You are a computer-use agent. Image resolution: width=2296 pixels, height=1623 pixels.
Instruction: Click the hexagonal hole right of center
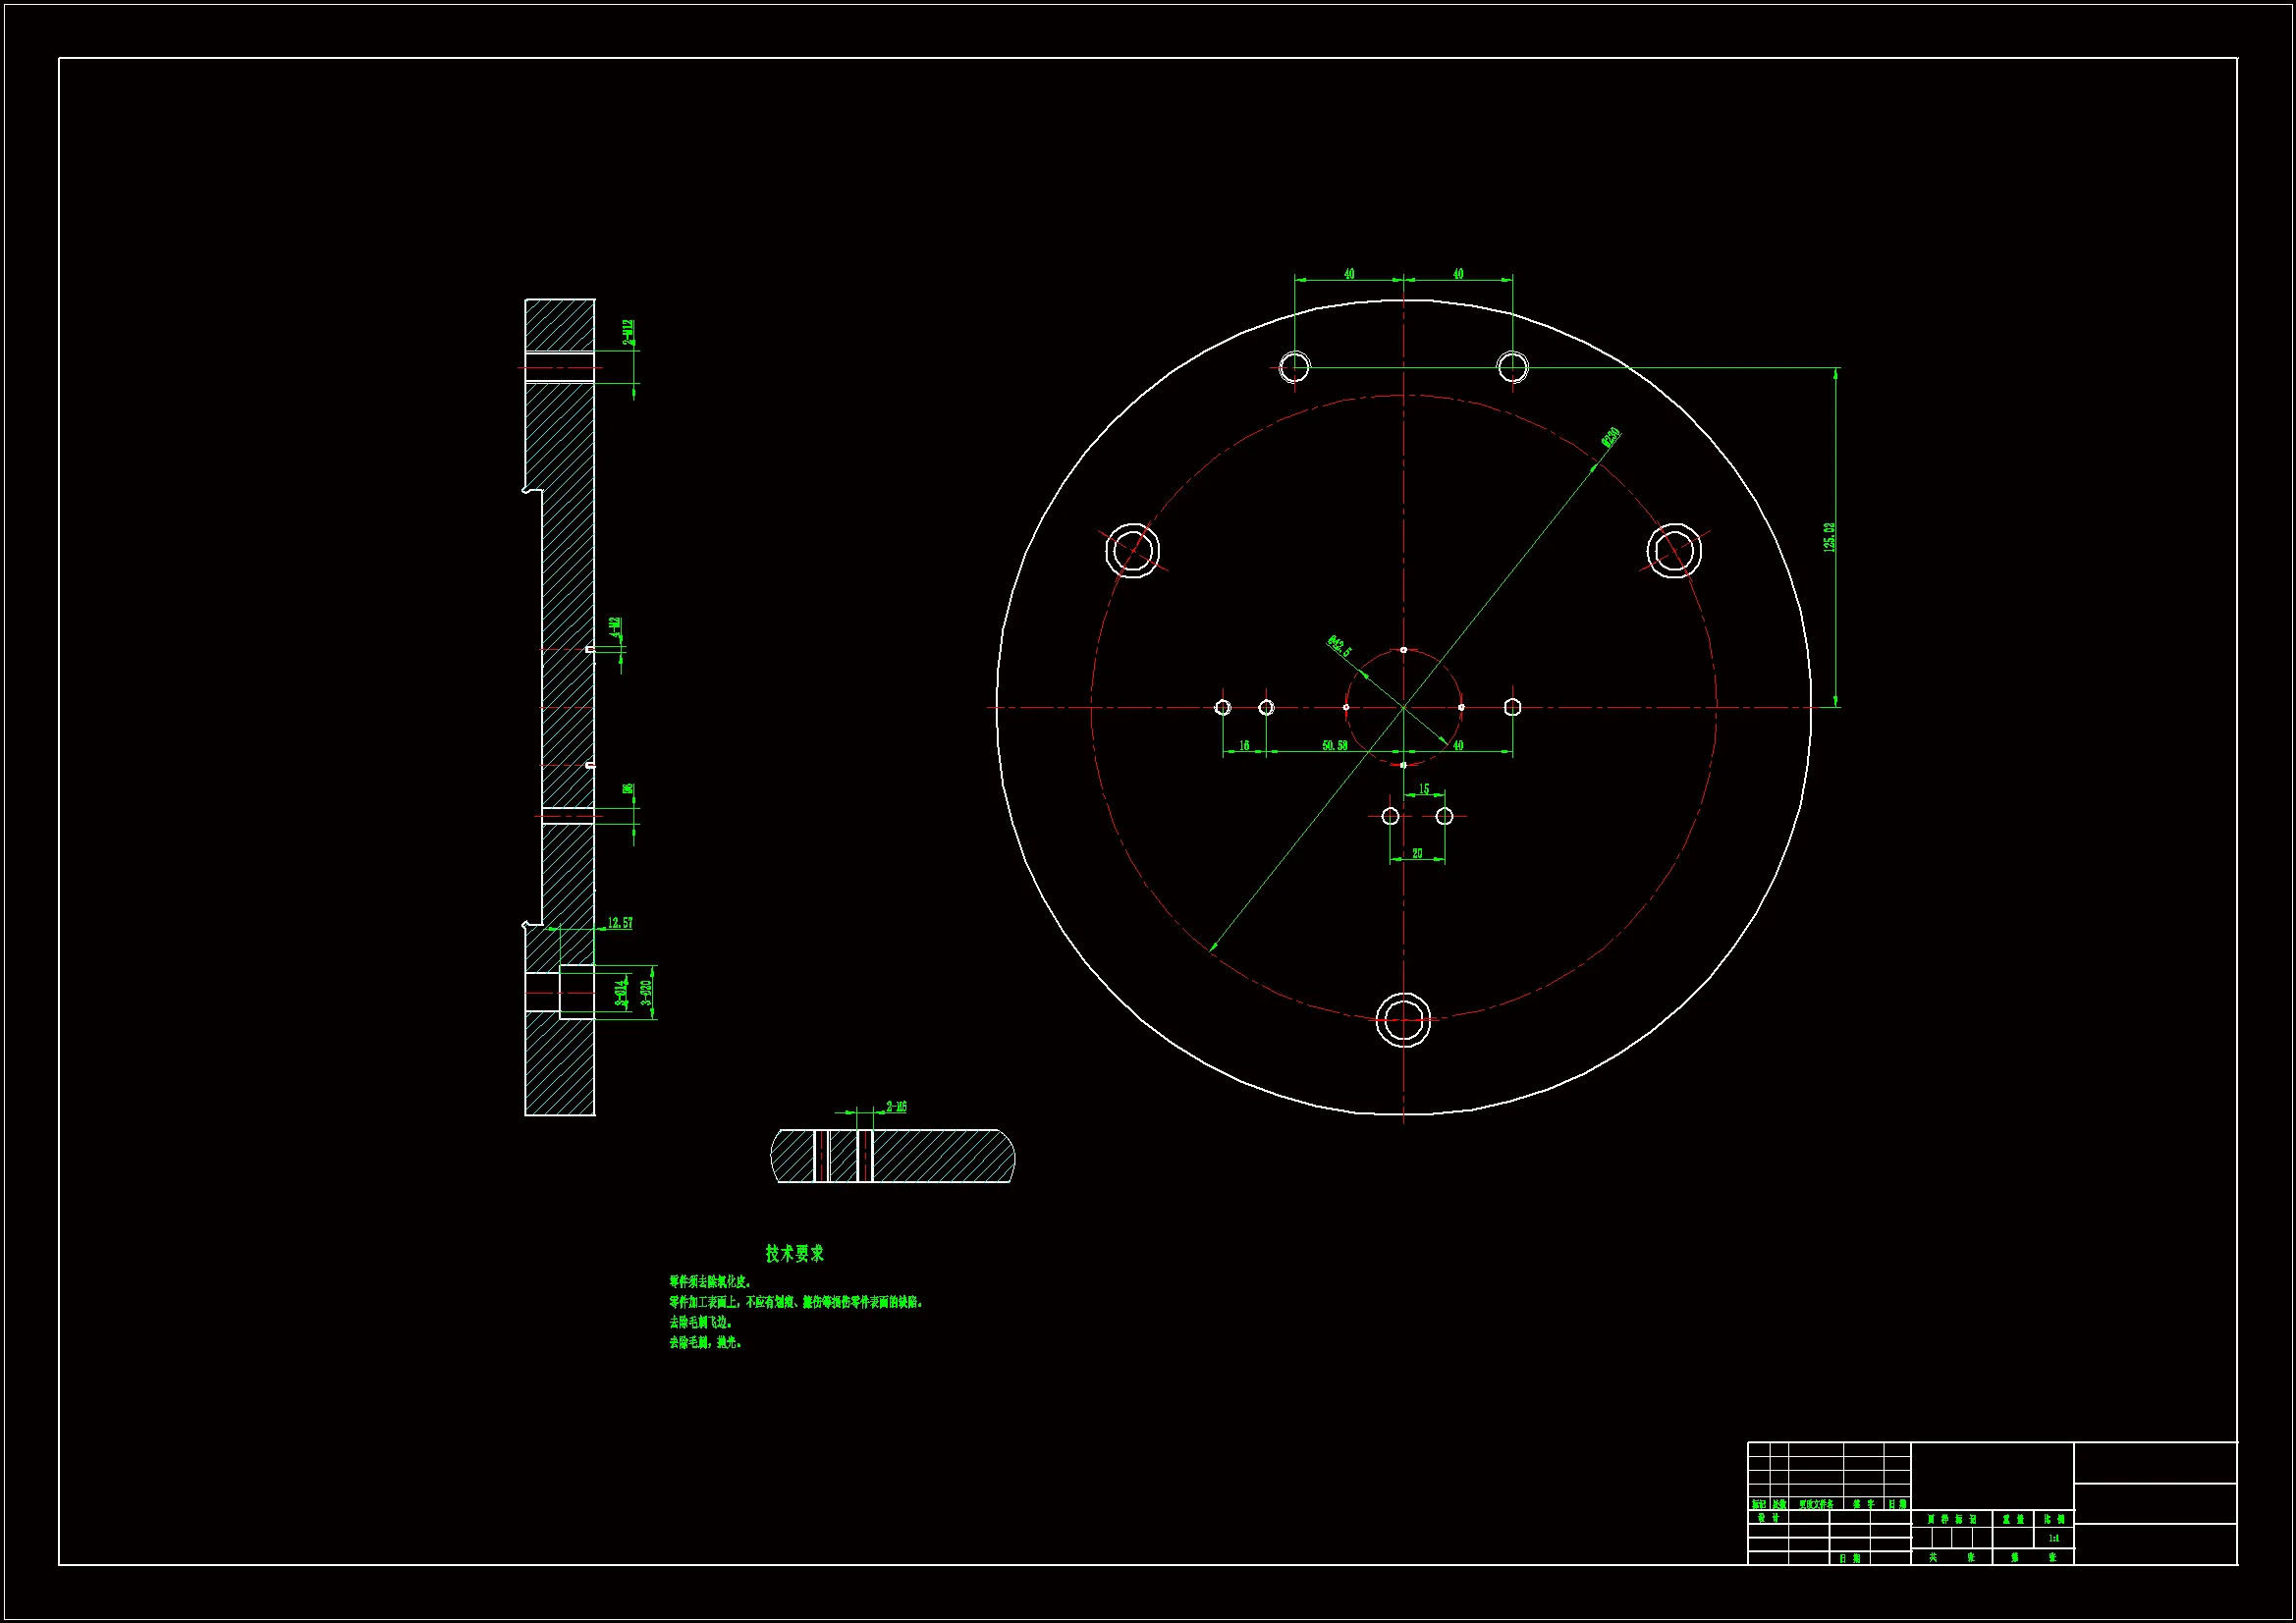[1512, 707]
